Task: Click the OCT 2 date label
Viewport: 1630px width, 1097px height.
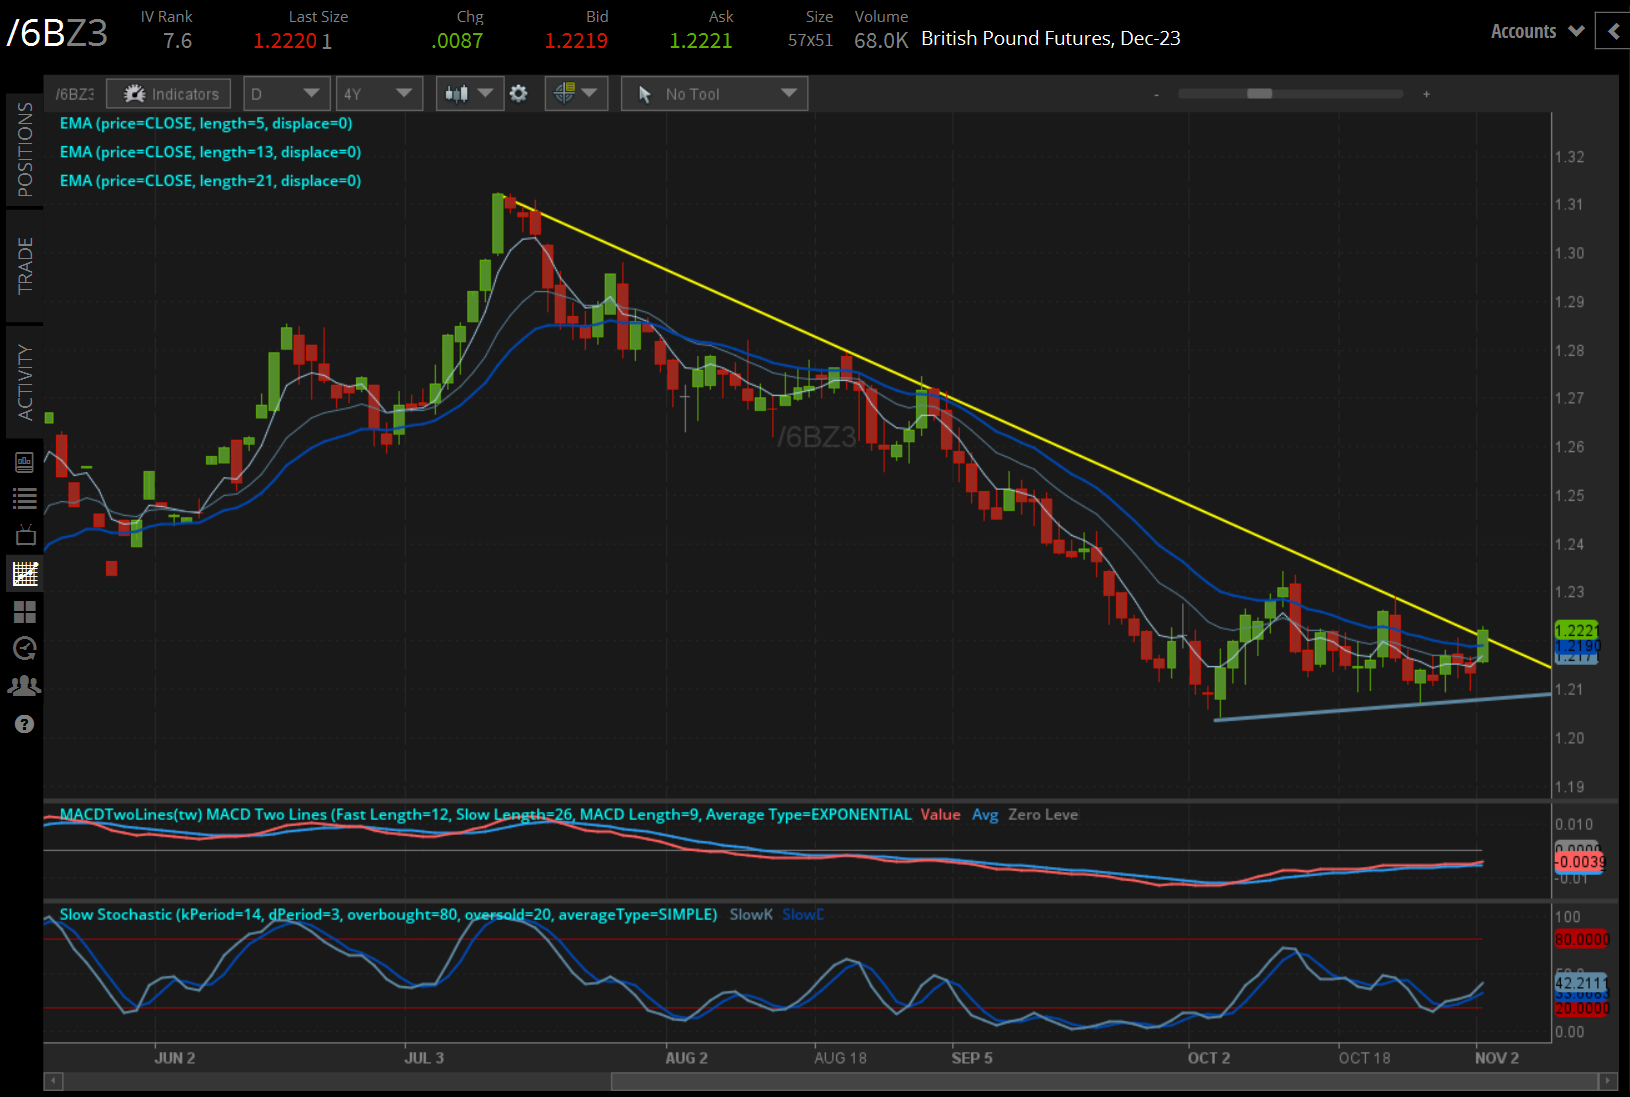Action: click(1209, 1058)
